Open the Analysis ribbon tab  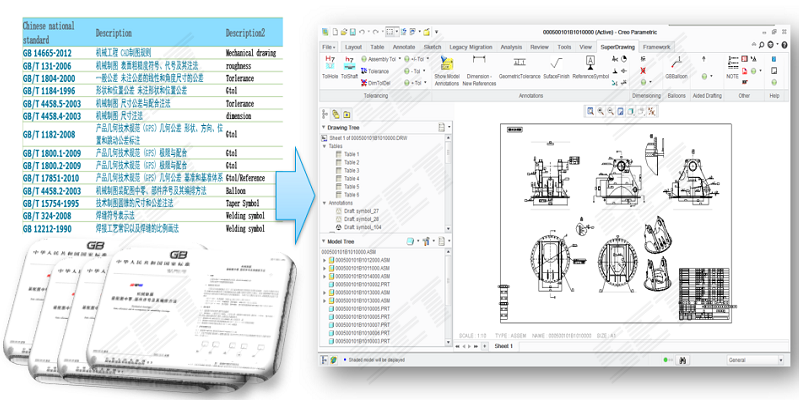coord(511,47)
